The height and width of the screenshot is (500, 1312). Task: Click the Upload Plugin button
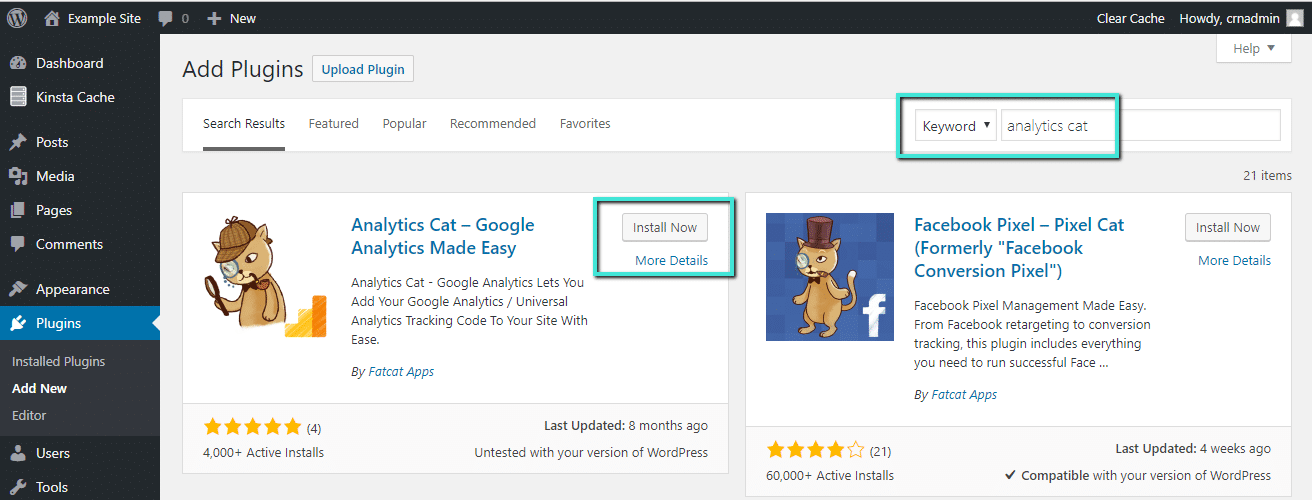pos(363,69)
